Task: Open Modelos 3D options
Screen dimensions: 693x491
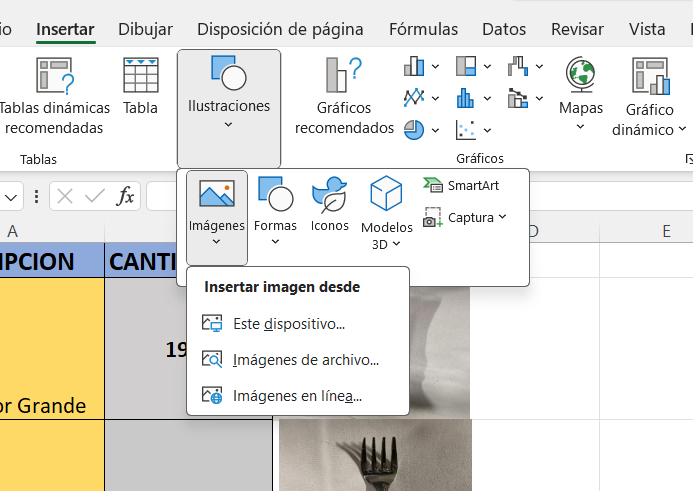Action: pyautogui.click(x=386, y=213)
